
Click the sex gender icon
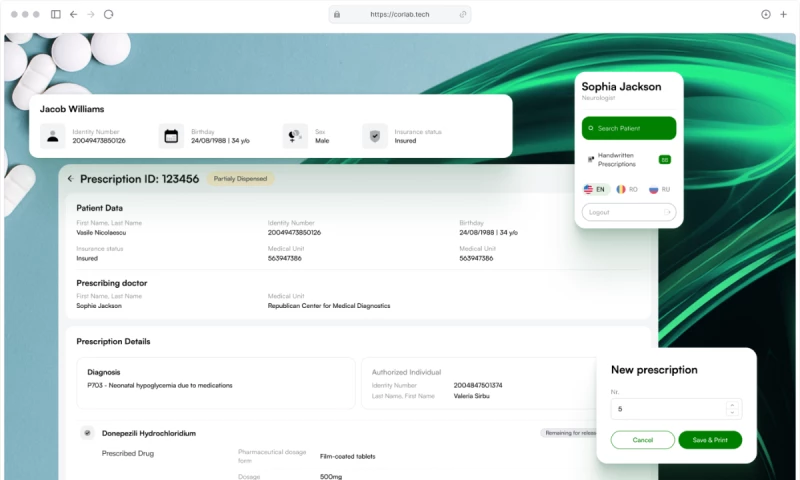(294, 136)
